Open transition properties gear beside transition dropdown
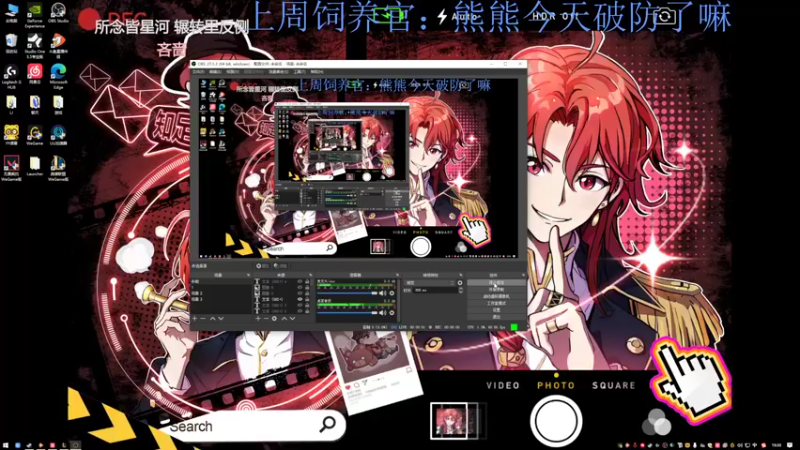Screen dimensions: 800x450 (460, 283)
